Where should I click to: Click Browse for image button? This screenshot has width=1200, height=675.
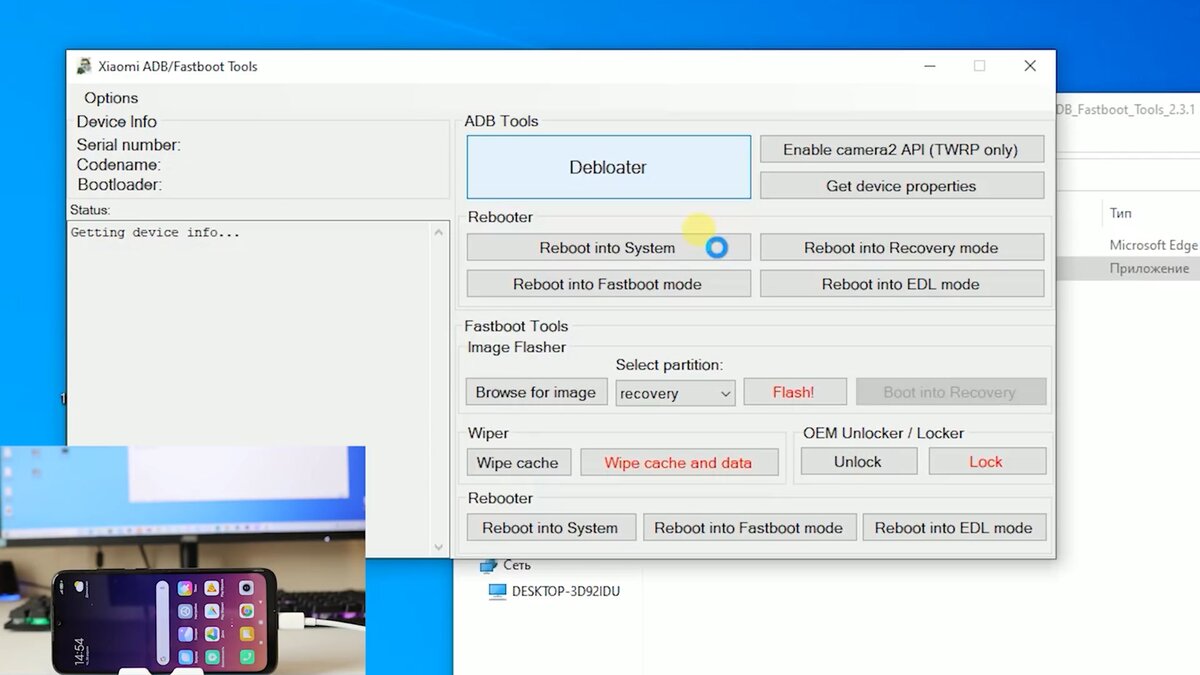536,392
